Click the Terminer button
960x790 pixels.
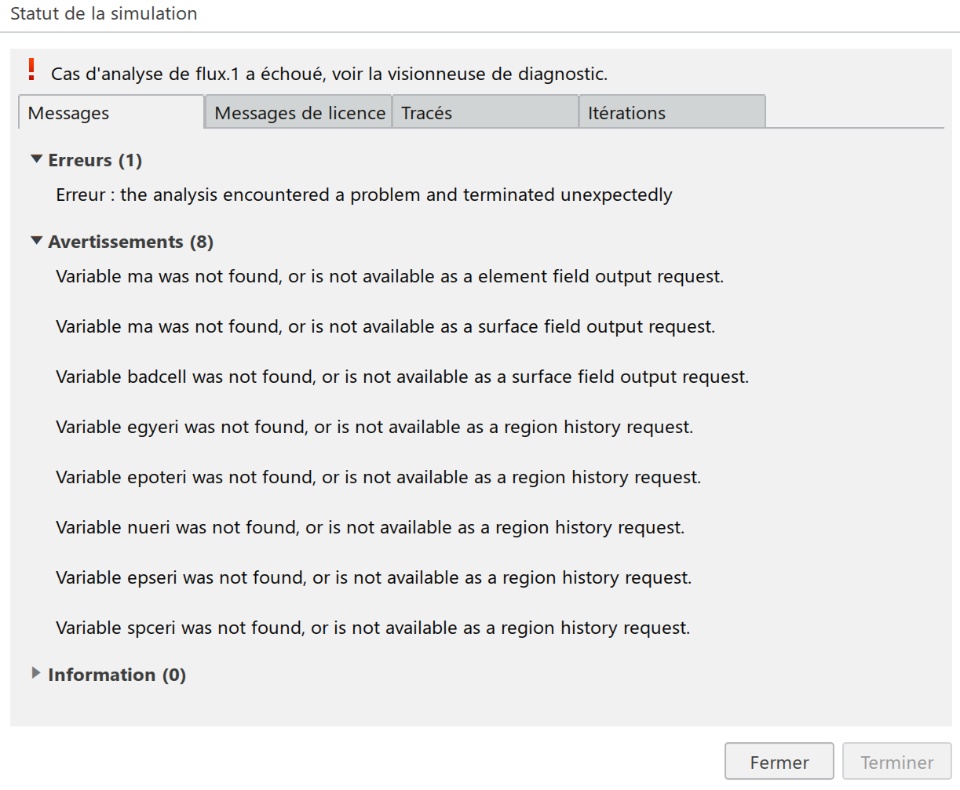[x=897, y=763]
